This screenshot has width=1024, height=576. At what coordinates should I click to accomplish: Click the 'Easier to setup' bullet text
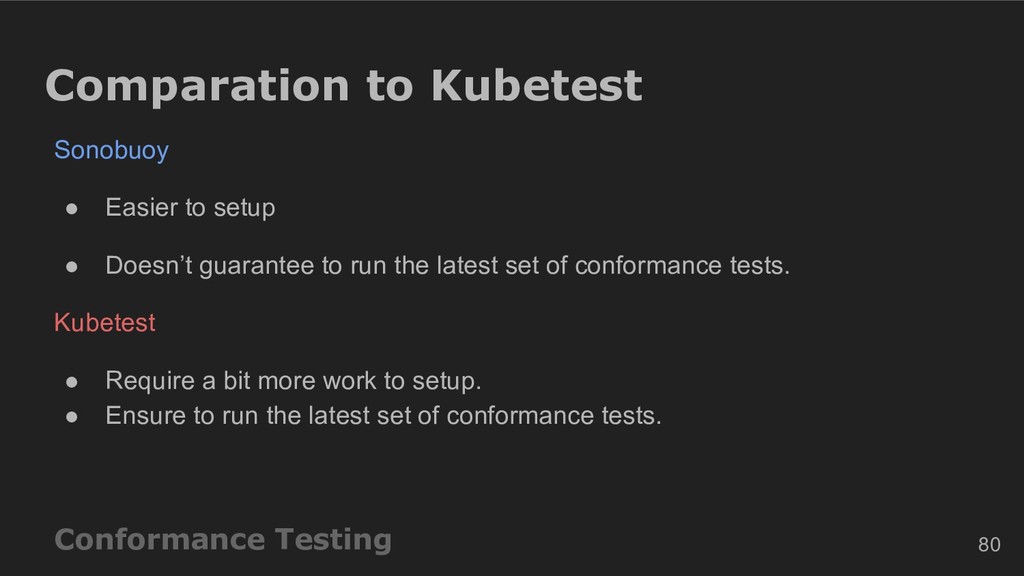pos(190,208)
